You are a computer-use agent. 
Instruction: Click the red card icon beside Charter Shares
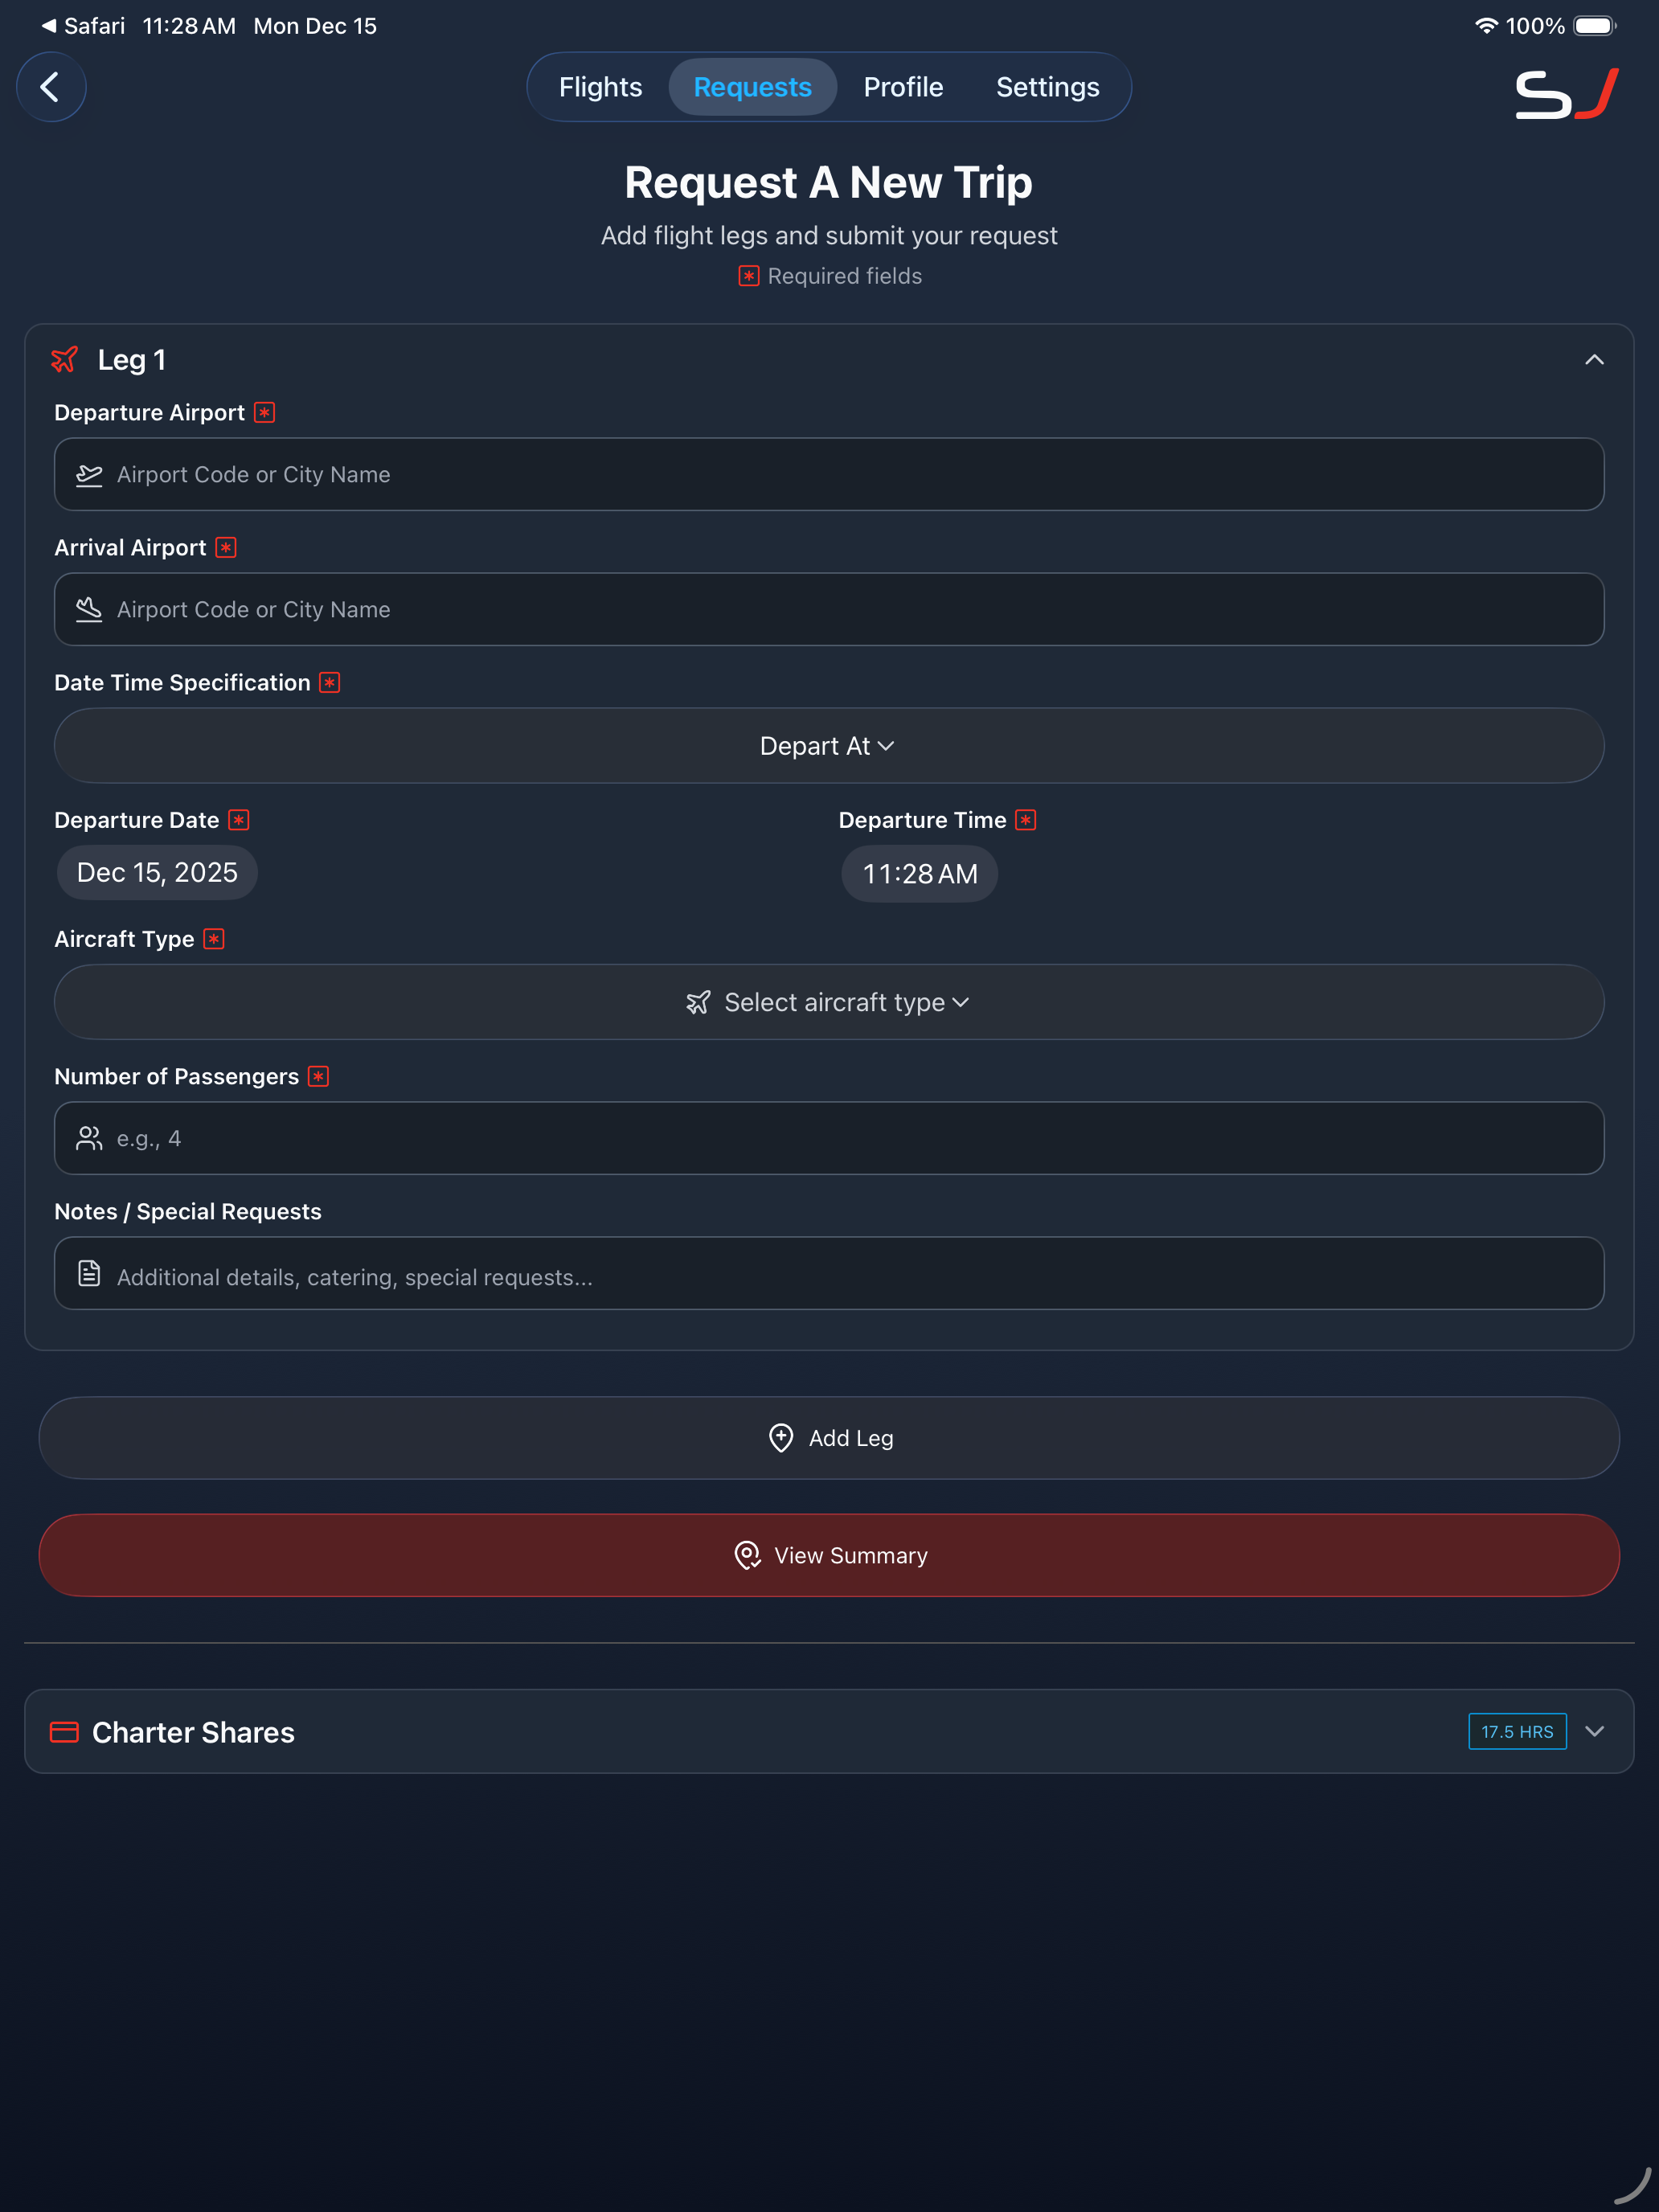[x=64, y=1732]
